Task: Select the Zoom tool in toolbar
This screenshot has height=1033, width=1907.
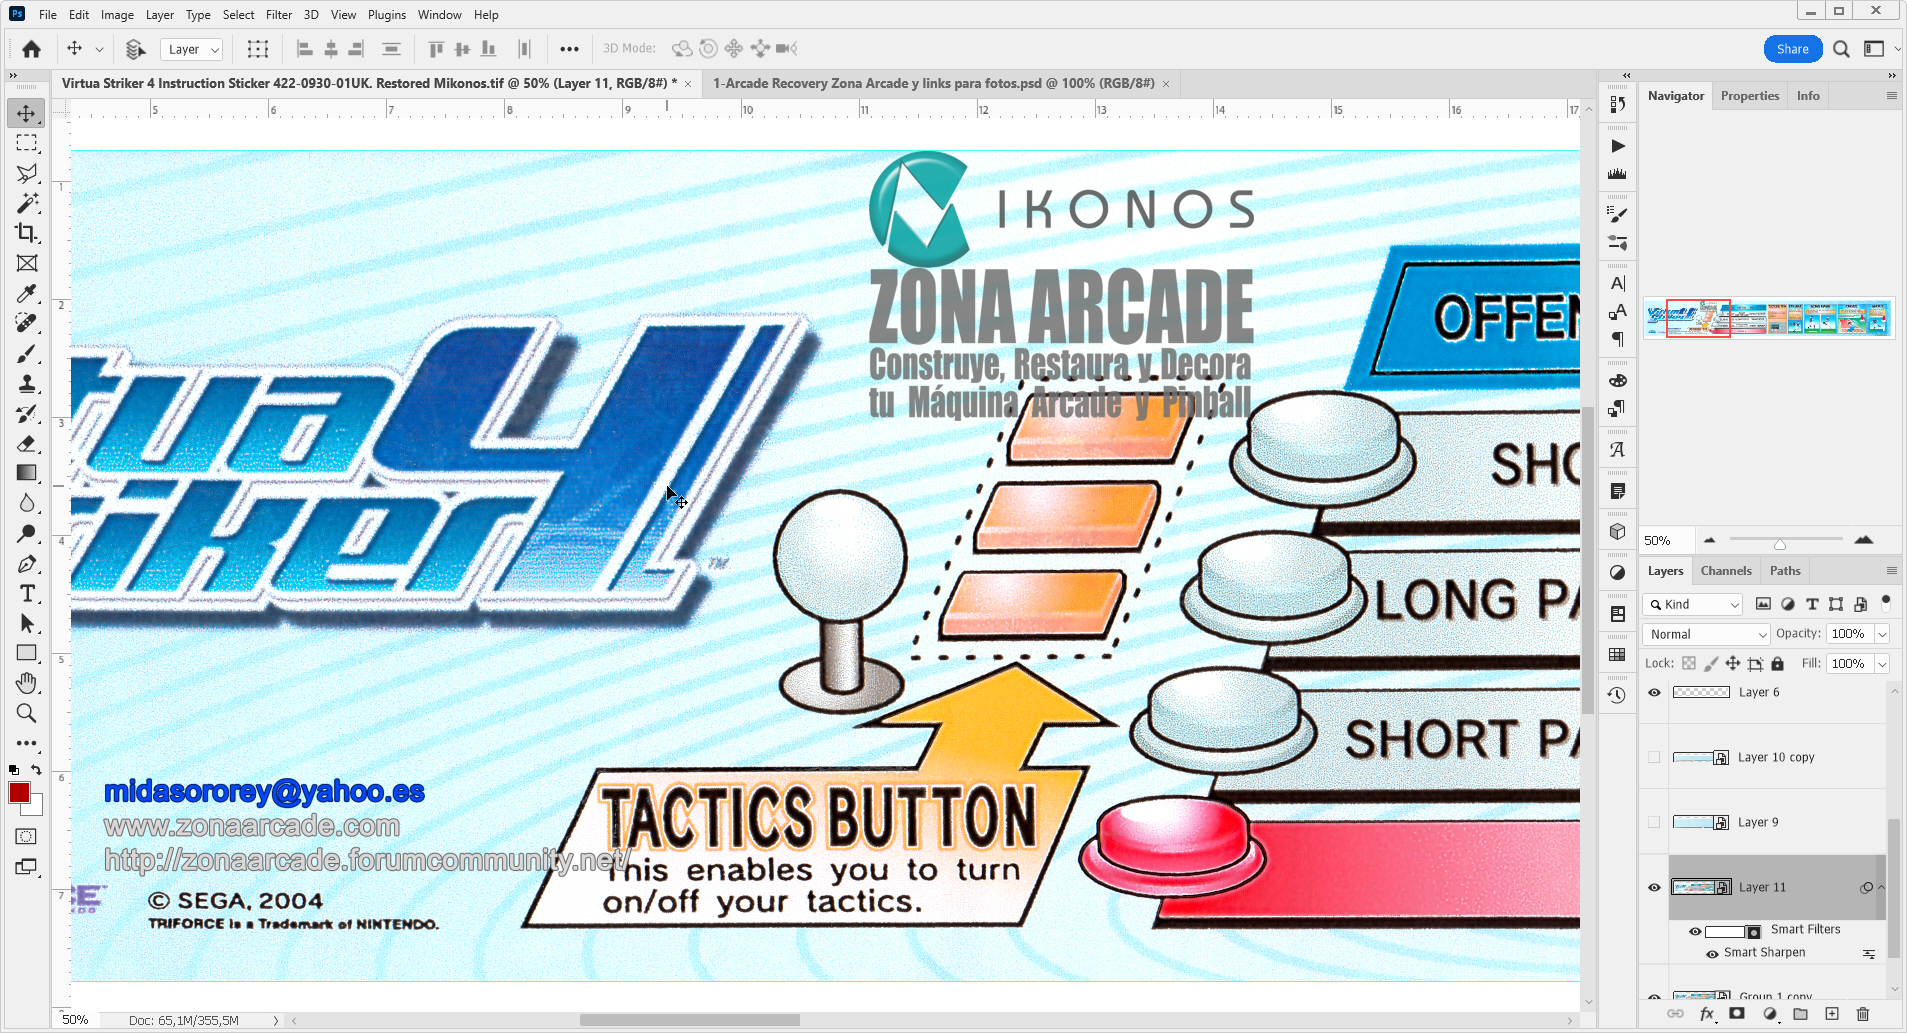Action: pos(27,713)
